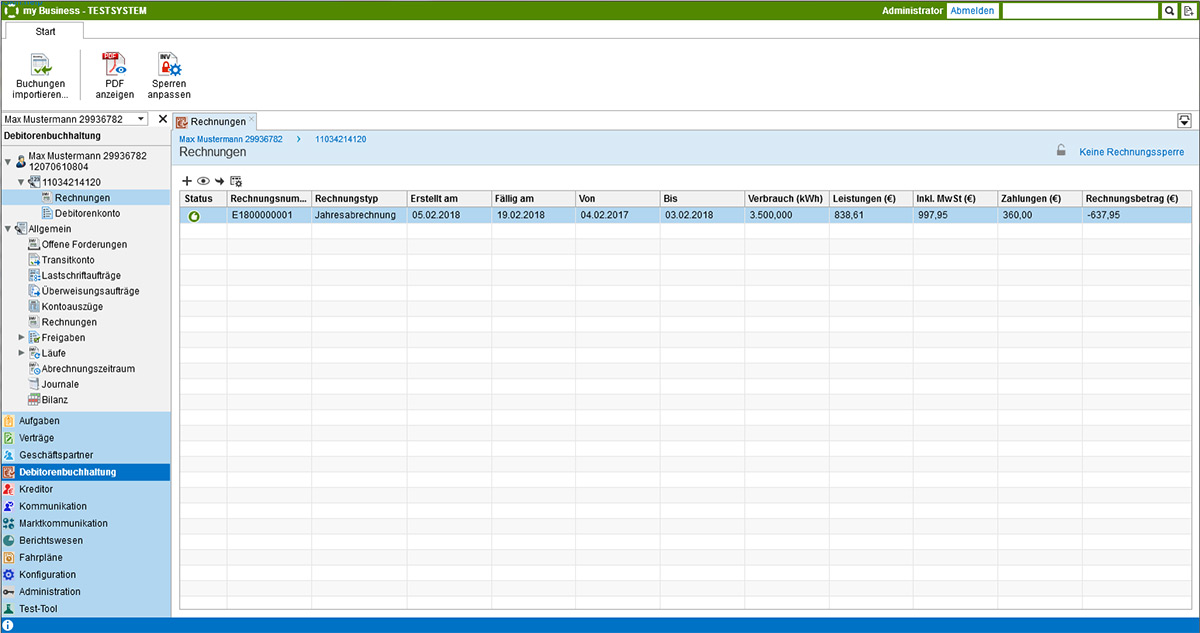The width and height of the screenshot is (1200, 633).
Task: Click the right arrow icon above the table
Action: pos(219,181)
